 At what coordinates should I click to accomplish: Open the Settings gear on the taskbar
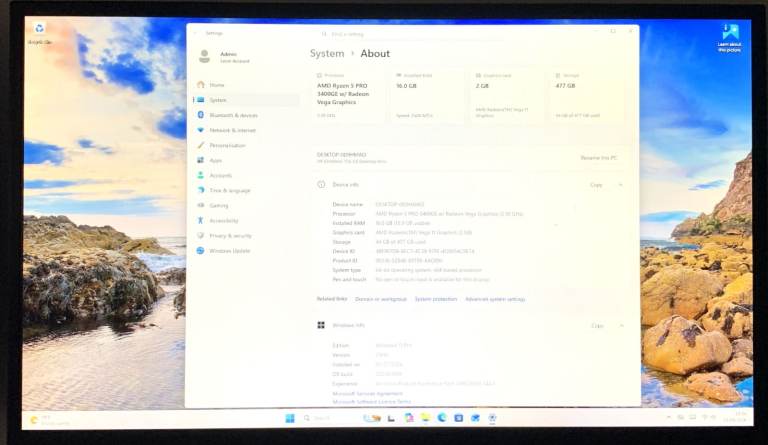tap(492, 418)
